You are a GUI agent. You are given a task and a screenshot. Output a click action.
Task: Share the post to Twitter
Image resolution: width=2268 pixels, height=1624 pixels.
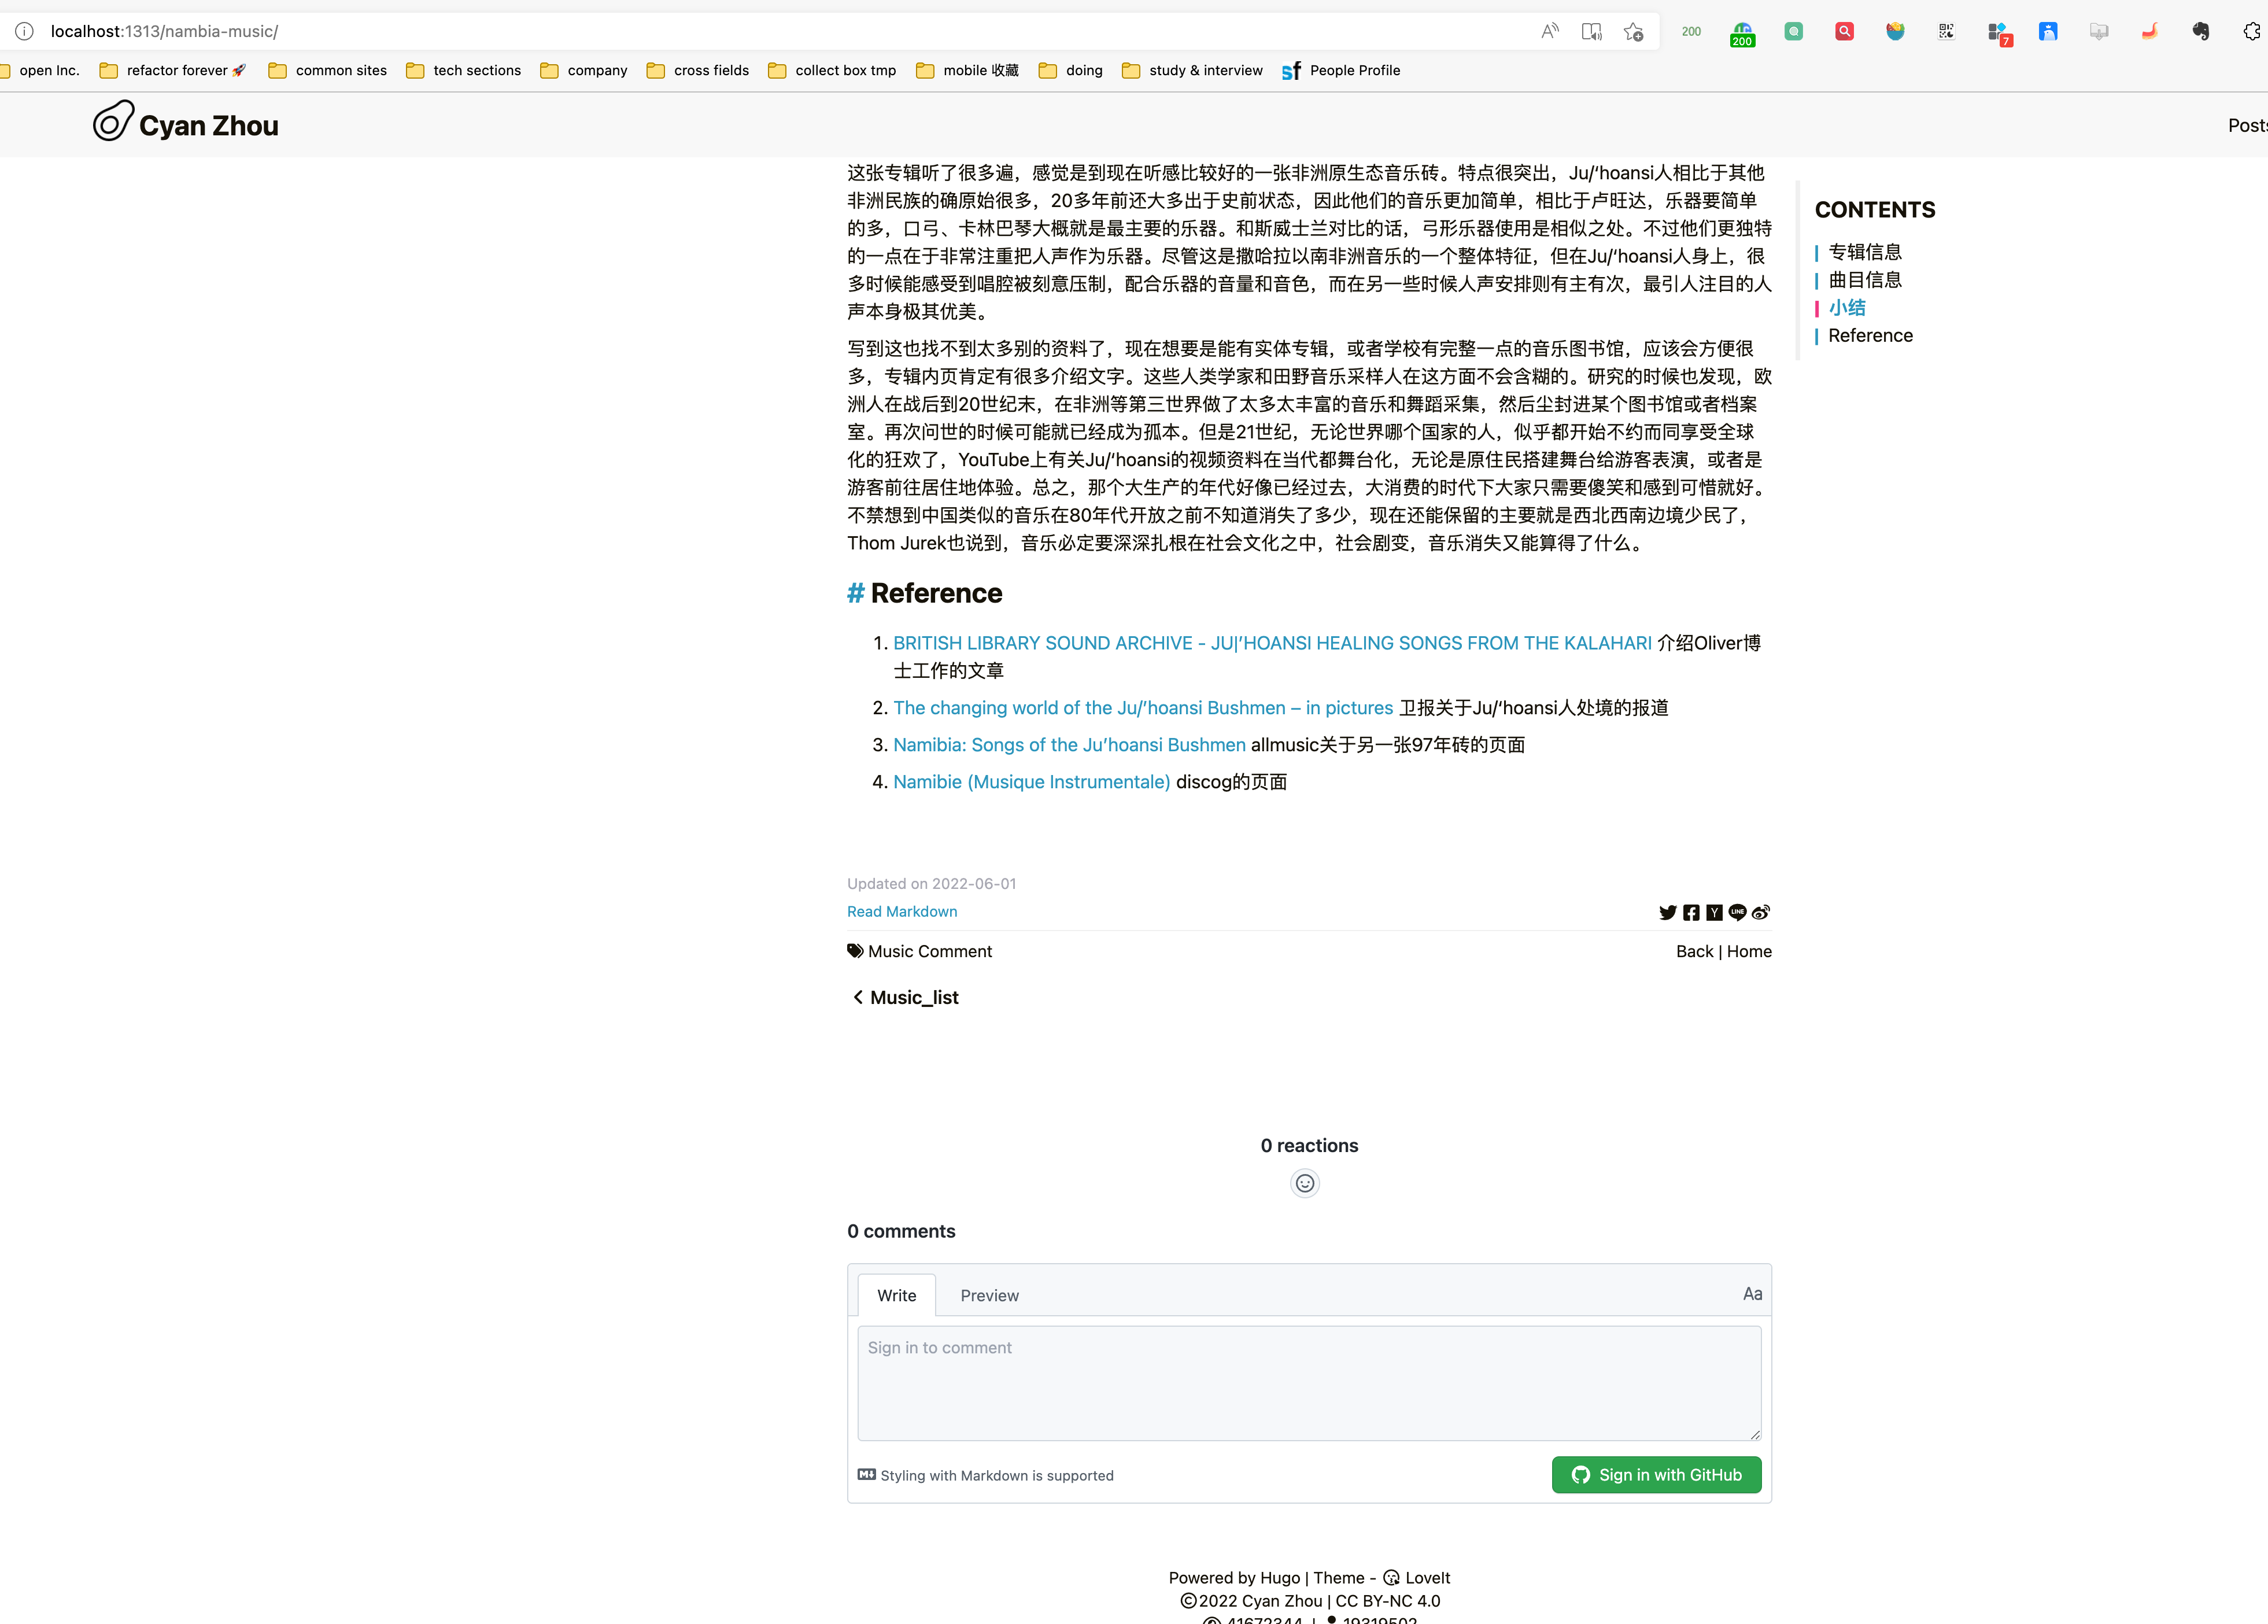coord(1668,913)
